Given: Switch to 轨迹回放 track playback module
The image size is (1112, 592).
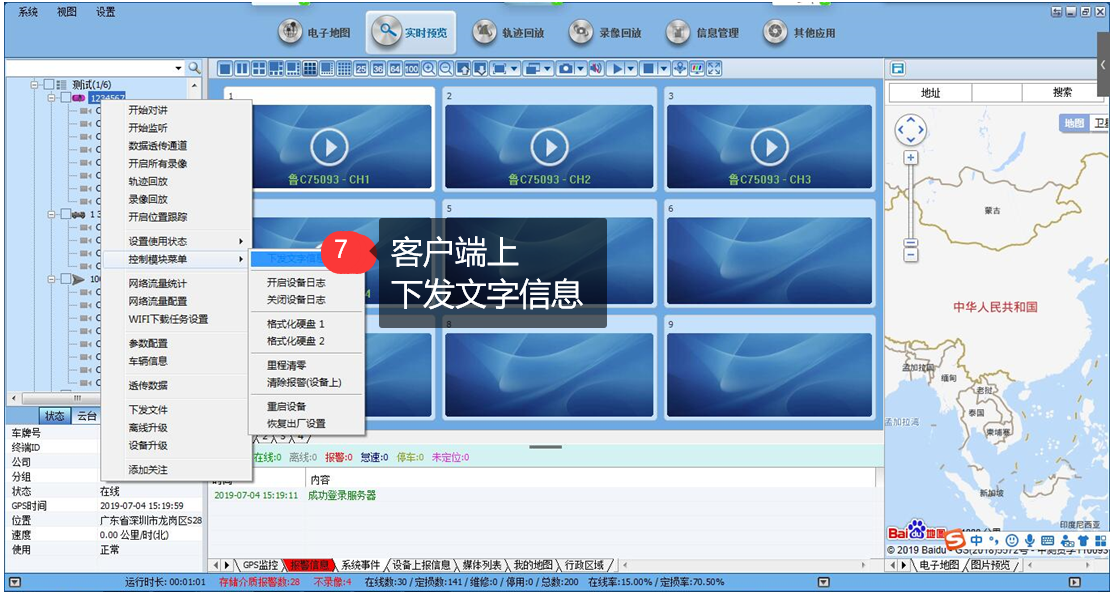Looking at the screenshot, I should (x=508, y=33).
